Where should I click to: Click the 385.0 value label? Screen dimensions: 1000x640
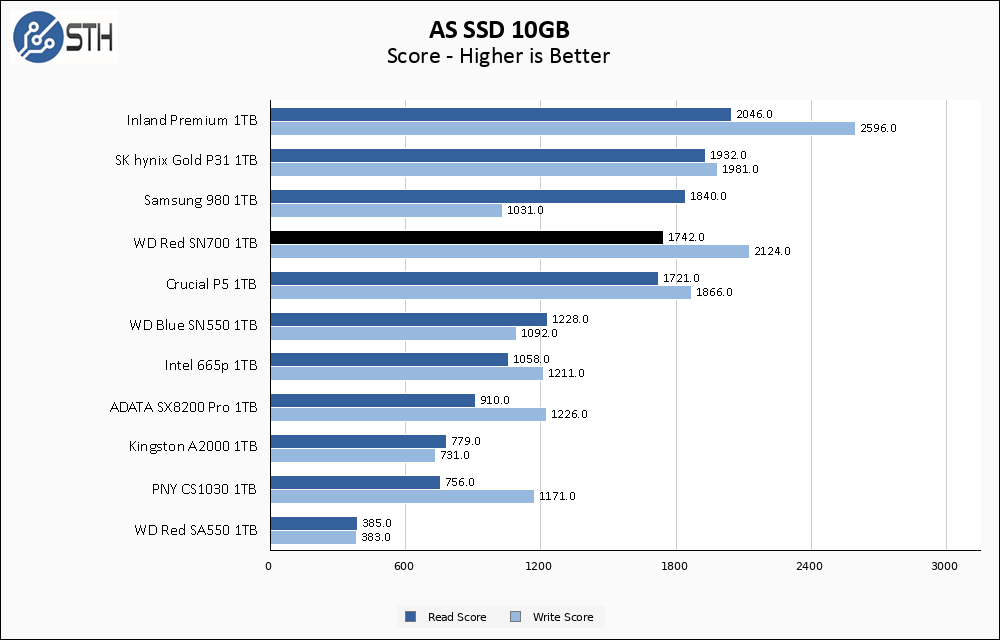tap(377, 523)
